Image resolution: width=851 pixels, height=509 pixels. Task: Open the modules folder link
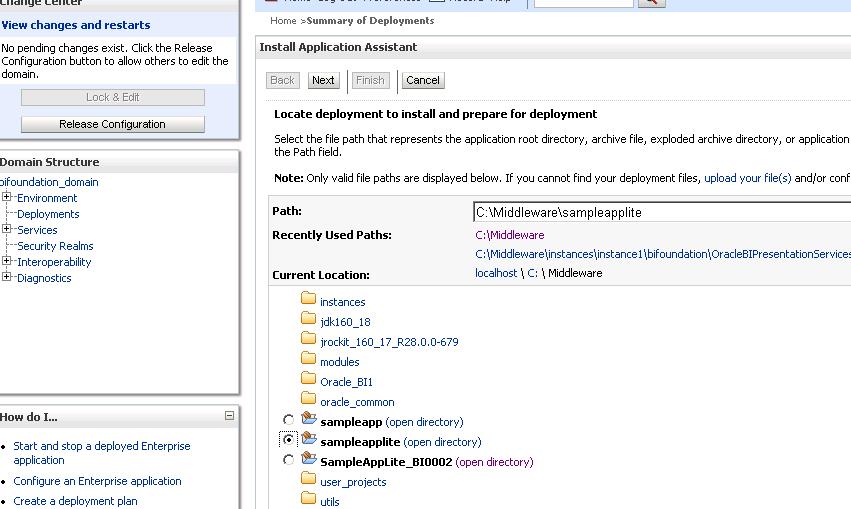tap(339, 362)
